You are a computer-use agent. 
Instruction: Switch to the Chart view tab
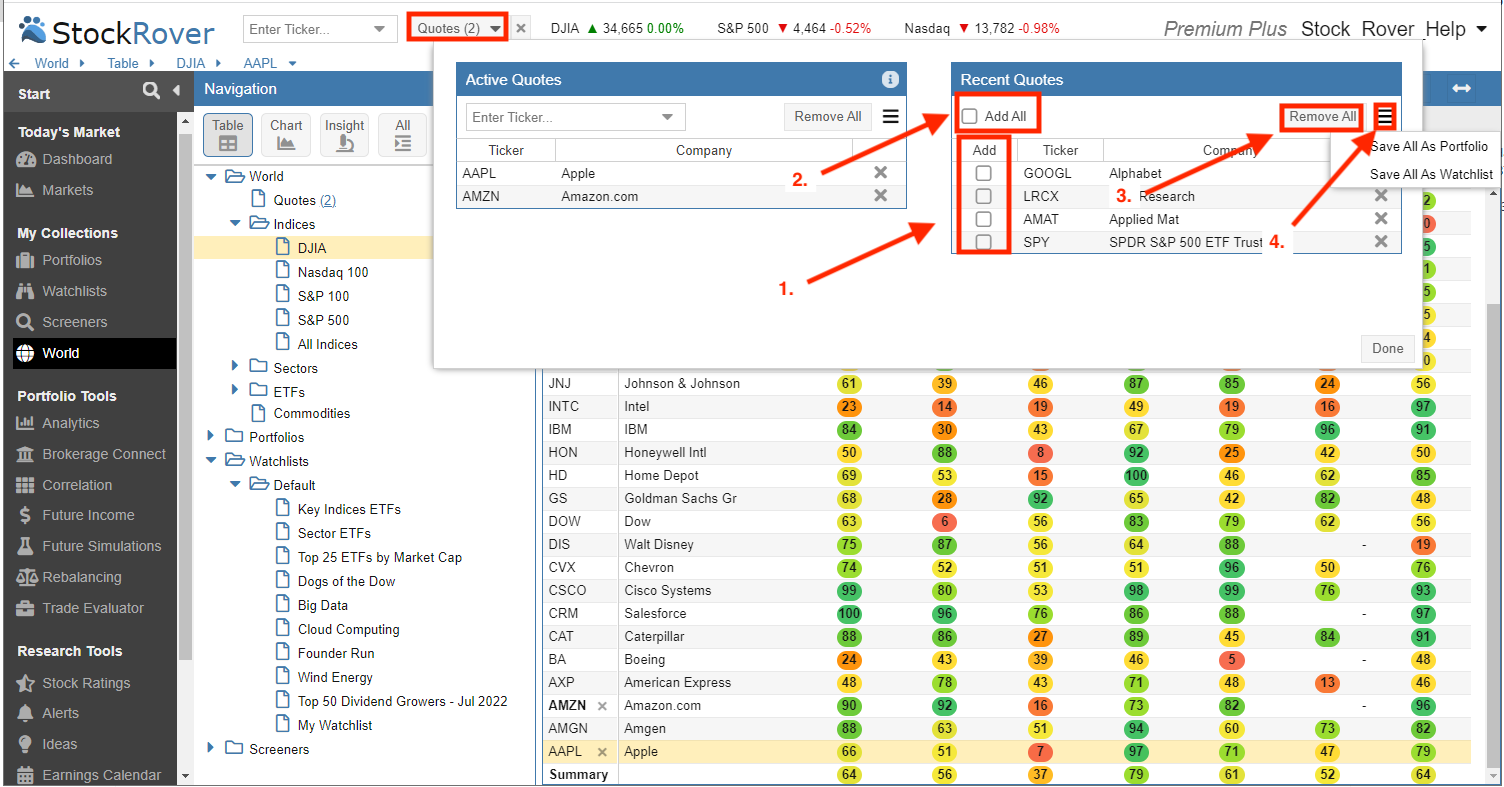click(286, 135)
